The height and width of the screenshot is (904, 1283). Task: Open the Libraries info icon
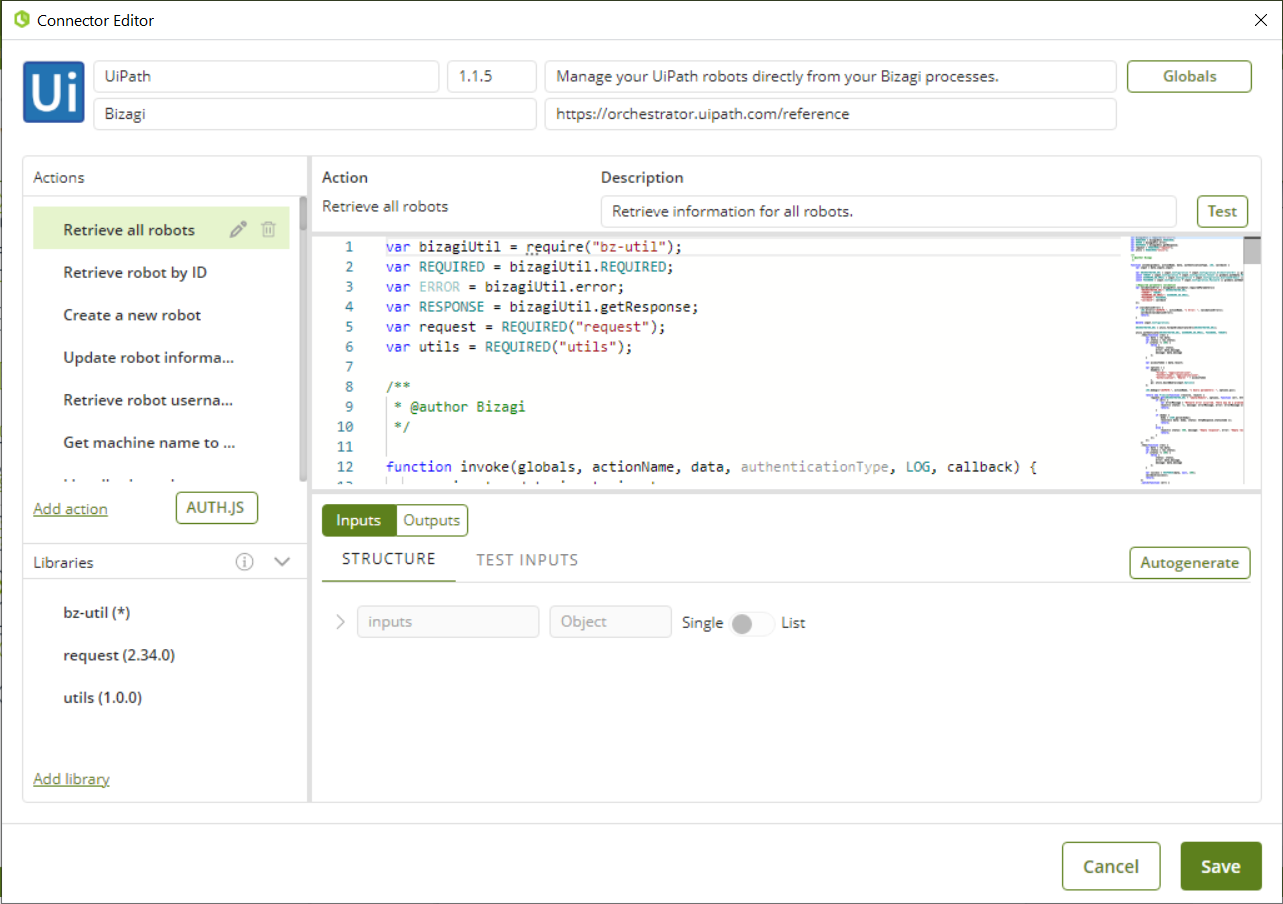pos(244,562)
